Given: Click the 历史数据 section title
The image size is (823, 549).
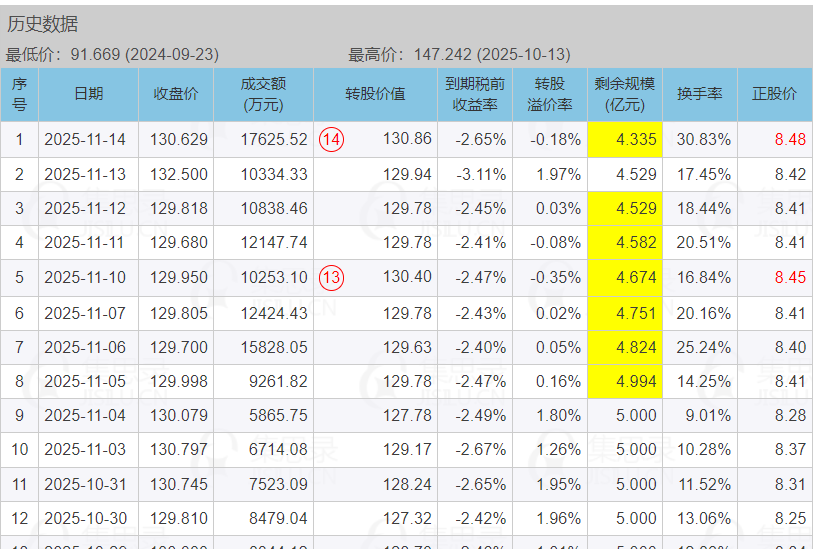Looking at the screenshot, I should [42, 24].
